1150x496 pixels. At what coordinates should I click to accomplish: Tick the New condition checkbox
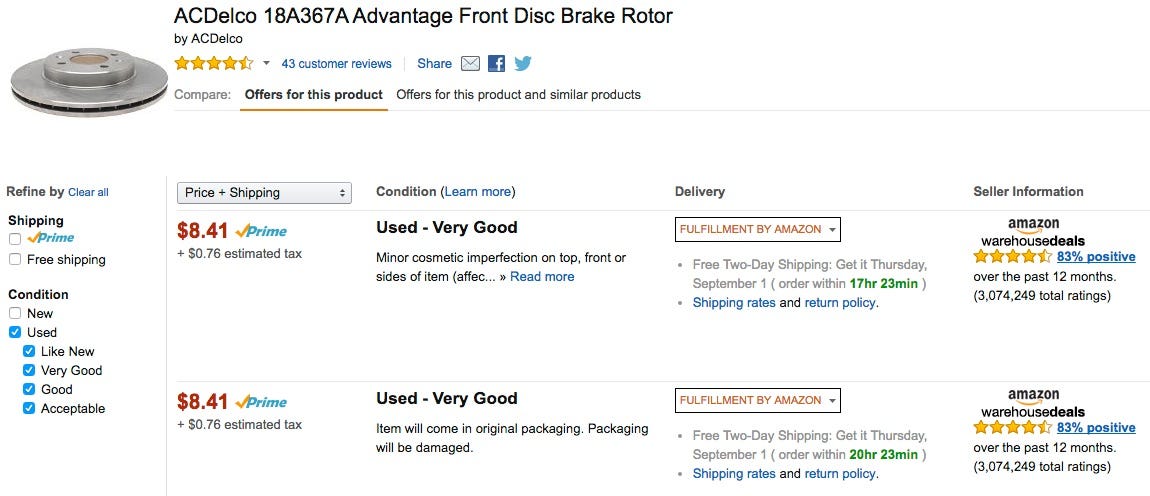pyautogui.click(x=15, y=313)
